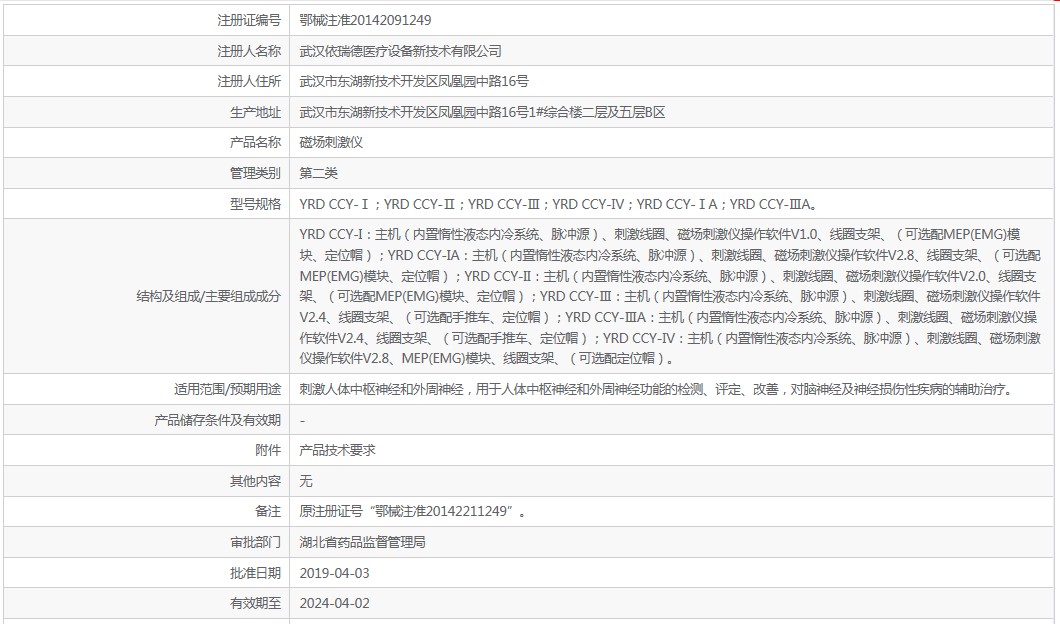Select approval date 2019-04-03
Viewport: 1060px width, 624px height.
pyautogui.click(x=335, y=573)
